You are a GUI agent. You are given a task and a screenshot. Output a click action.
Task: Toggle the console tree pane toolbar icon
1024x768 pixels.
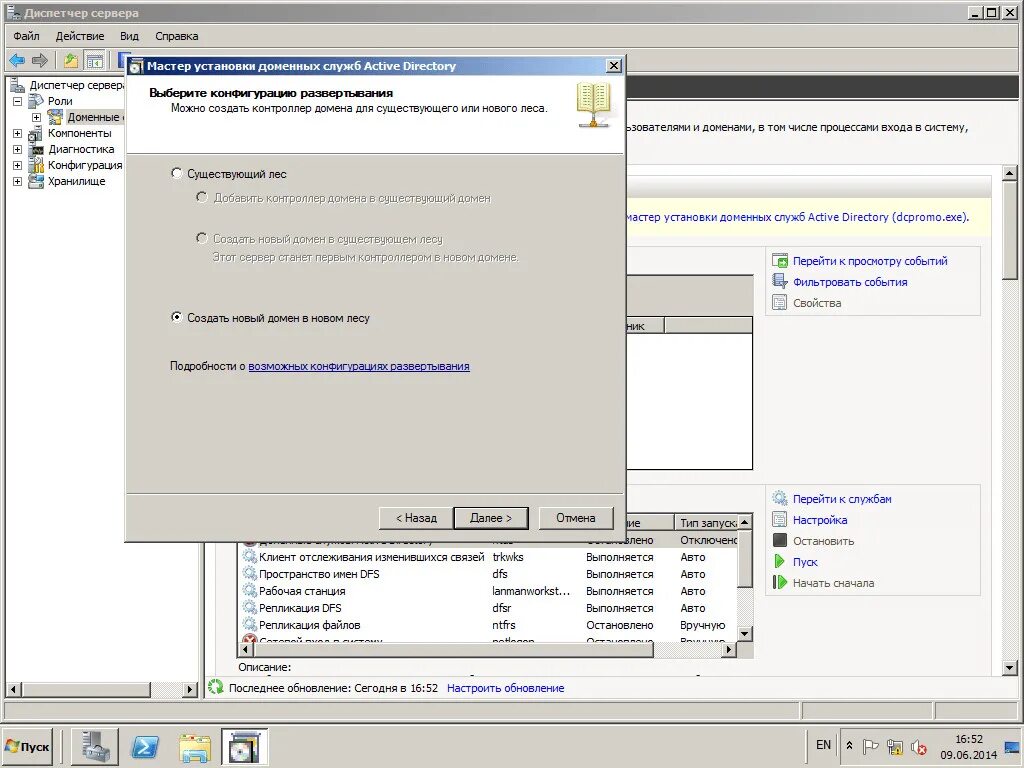pyautogui.click(x=95, y=61)
